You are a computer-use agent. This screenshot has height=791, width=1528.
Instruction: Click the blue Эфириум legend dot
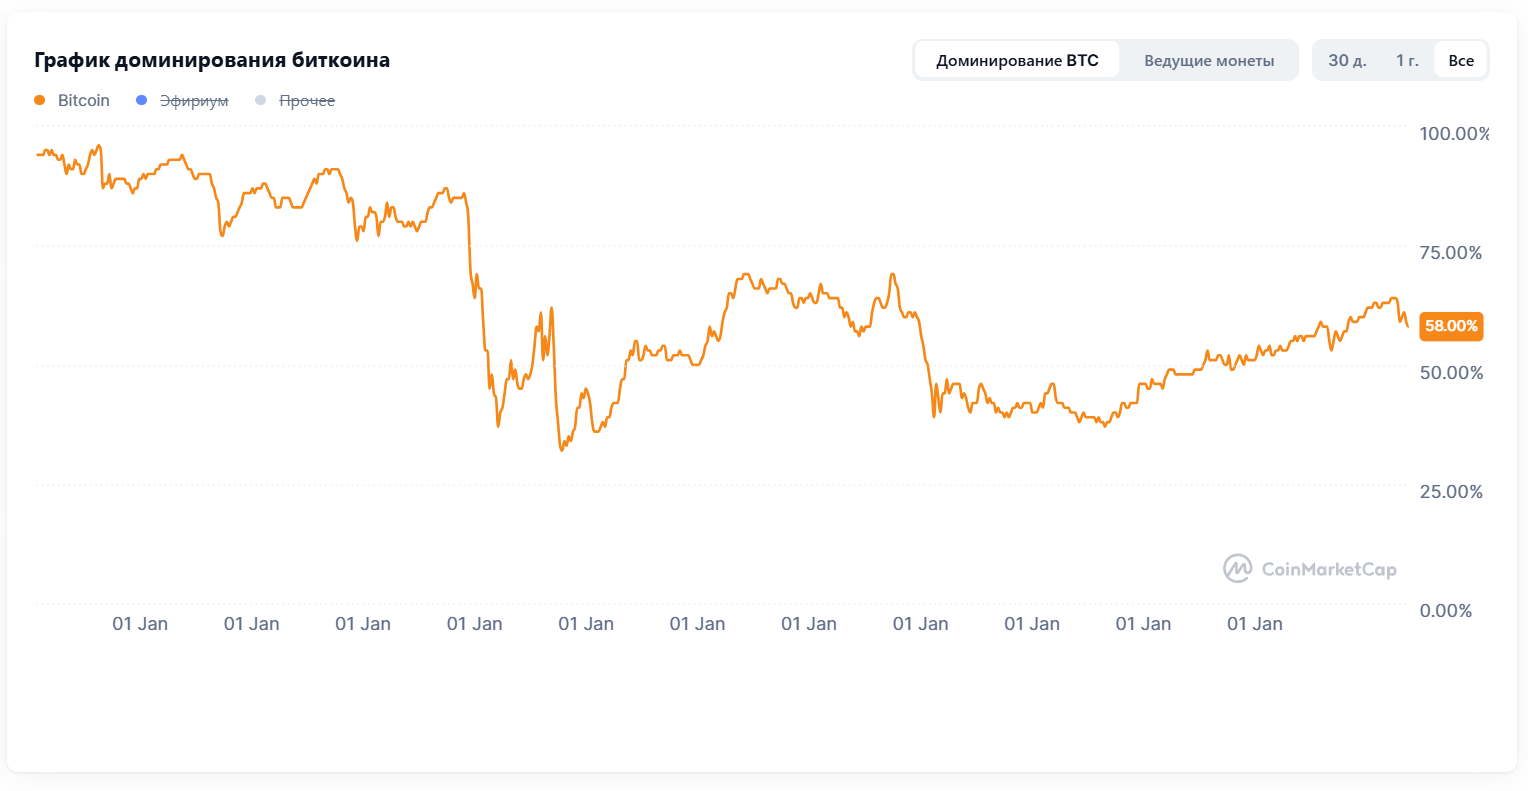(141, 101)
